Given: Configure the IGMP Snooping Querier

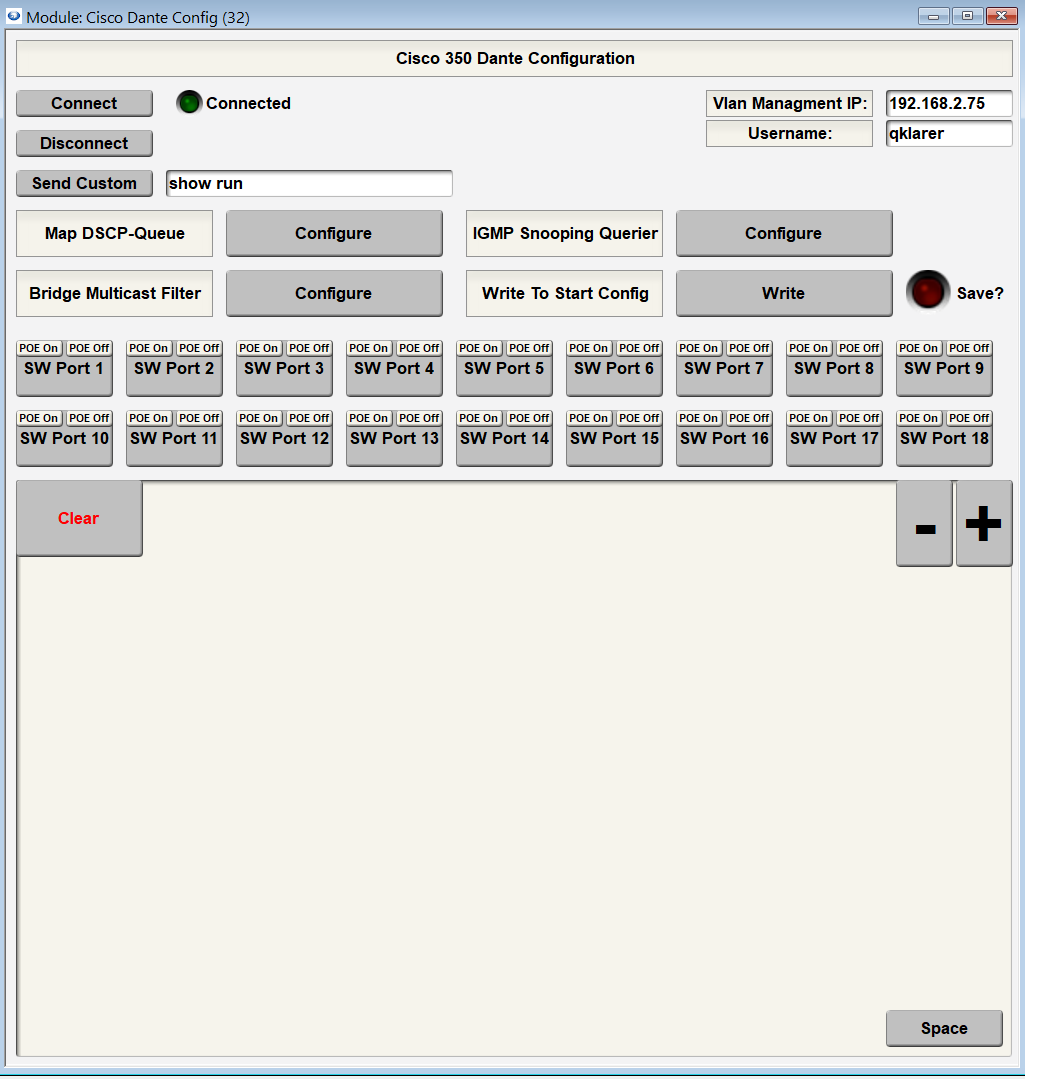Looking at the screenshot, I should (784, 233).
